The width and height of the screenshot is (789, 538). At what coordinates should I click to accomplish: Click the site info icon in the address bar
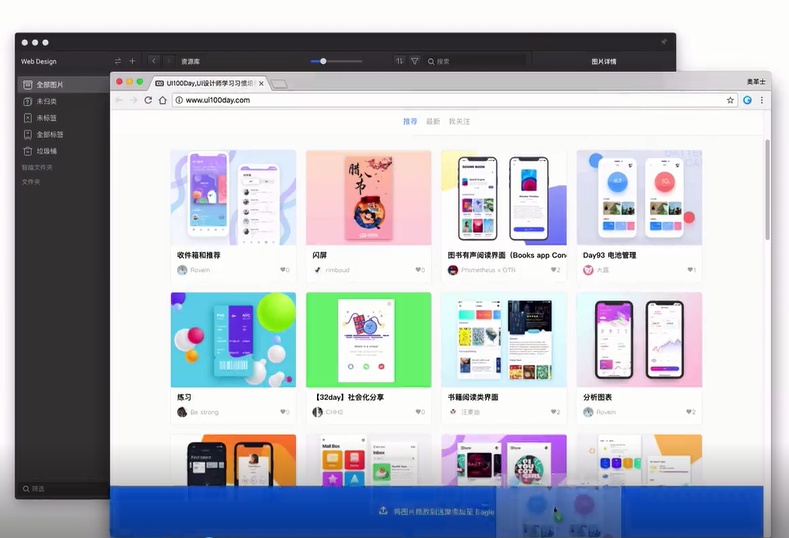click(179, 100)
